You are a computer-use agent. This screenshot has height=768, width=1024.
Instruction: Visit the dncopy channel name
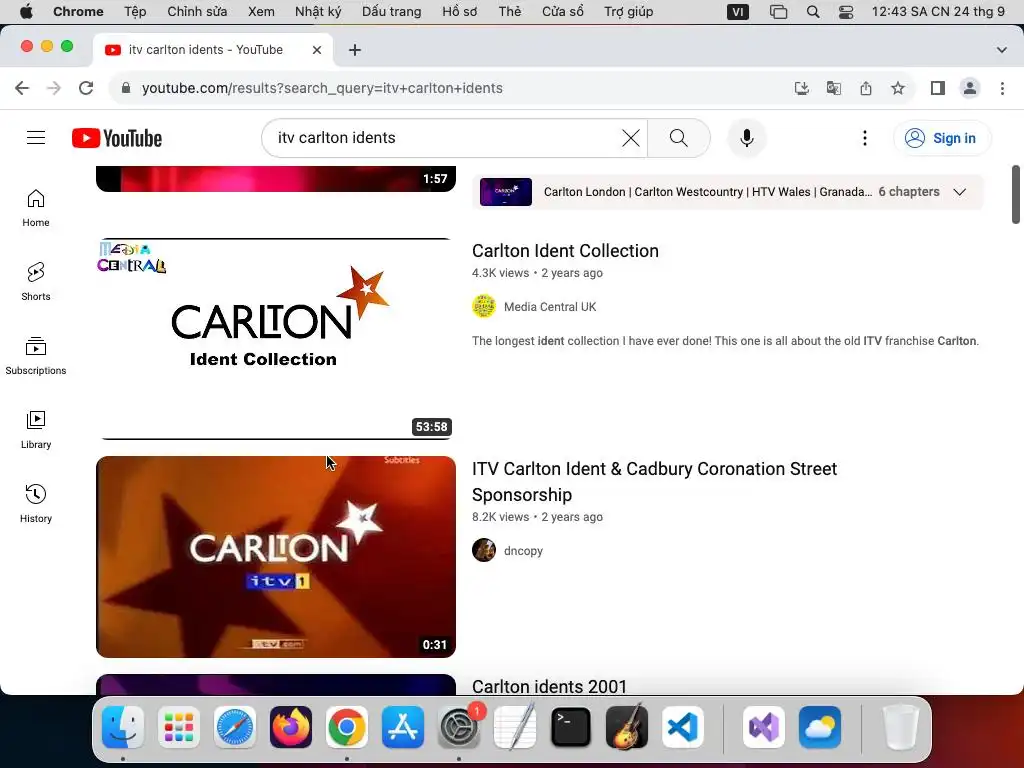[x=523, y=551]
